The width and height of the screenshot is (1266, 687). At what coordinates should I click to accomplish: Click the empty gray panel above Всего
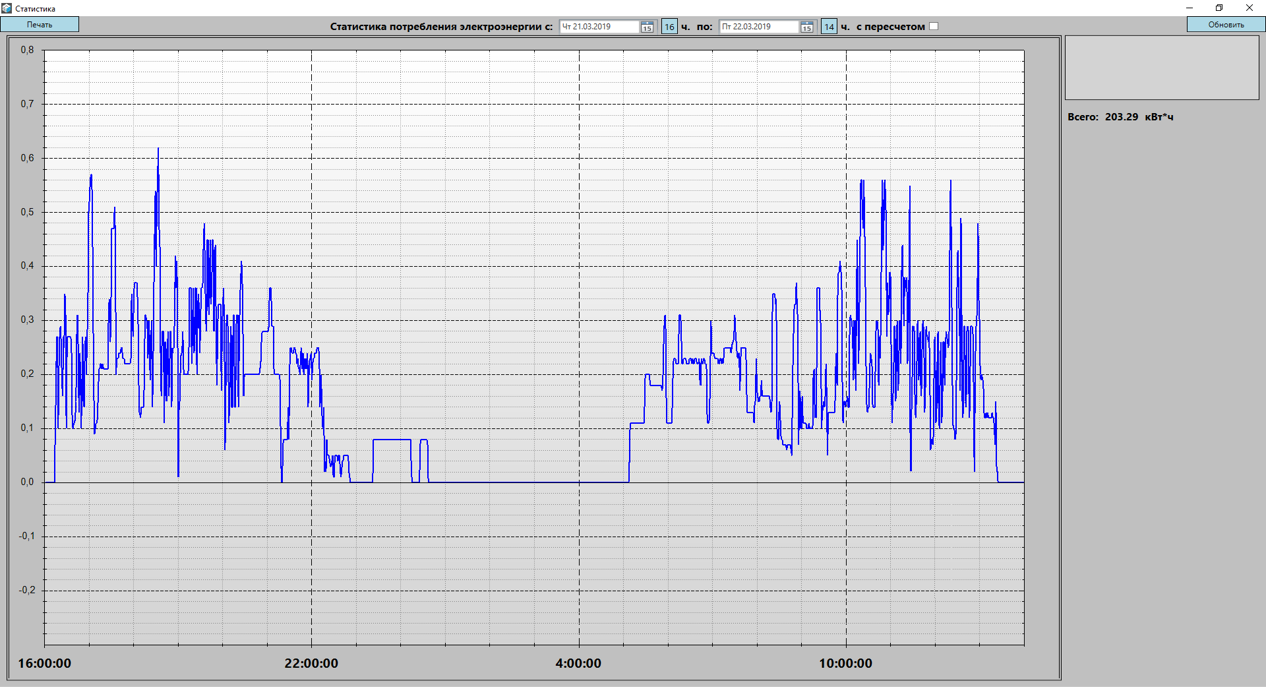(x=1161, y=68)
